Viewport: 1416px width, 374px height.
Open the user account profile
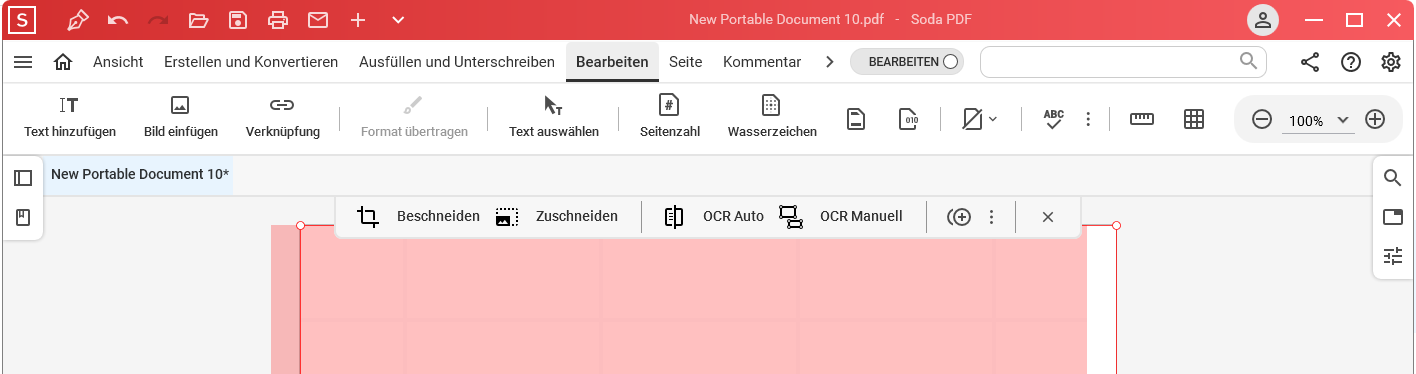point(1264,20)
